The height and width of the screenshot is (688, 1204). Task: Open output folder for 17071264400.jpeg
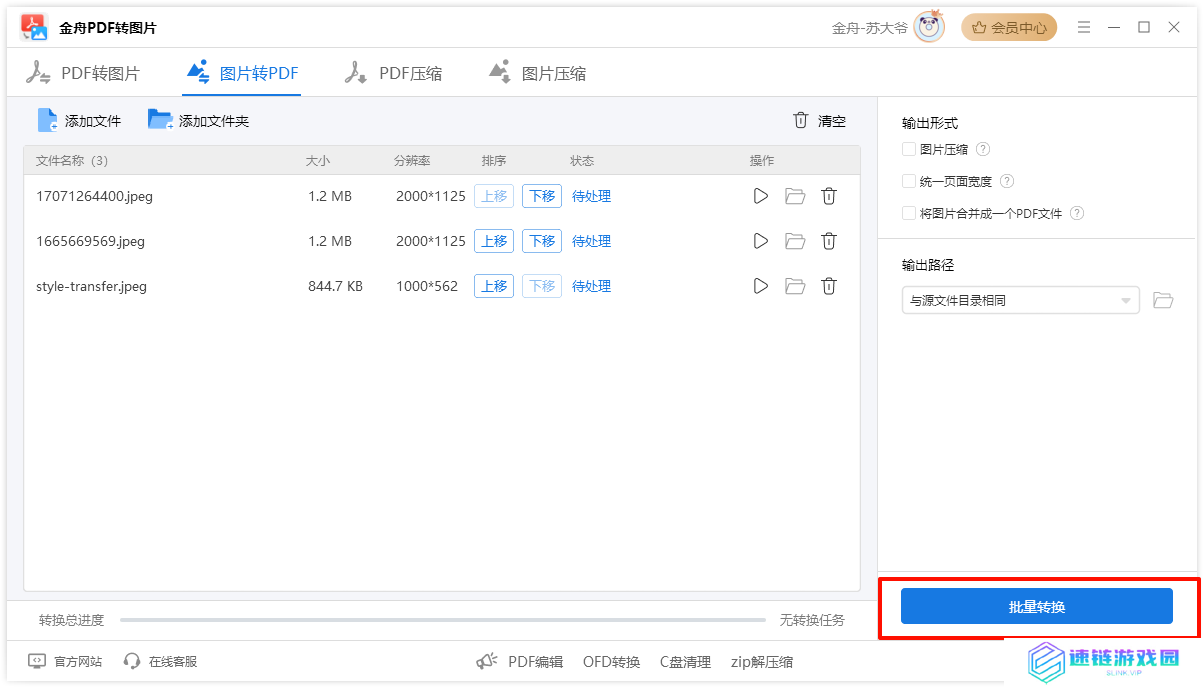795,196
